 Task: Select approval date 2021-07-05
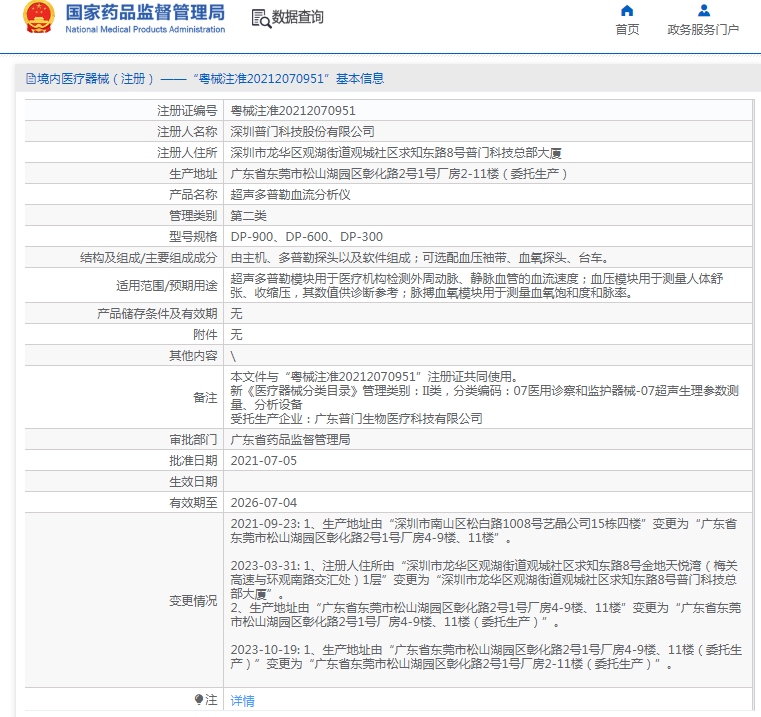pos(264,461)
